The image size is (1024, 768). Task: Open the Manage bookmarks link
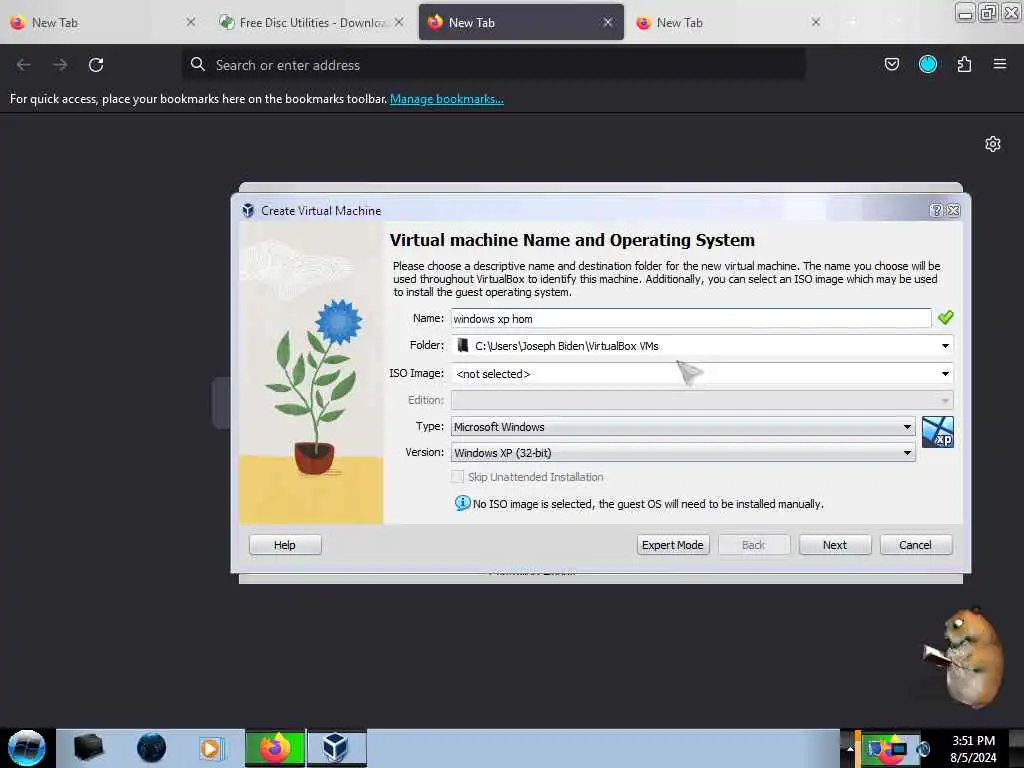coord(447,99)
